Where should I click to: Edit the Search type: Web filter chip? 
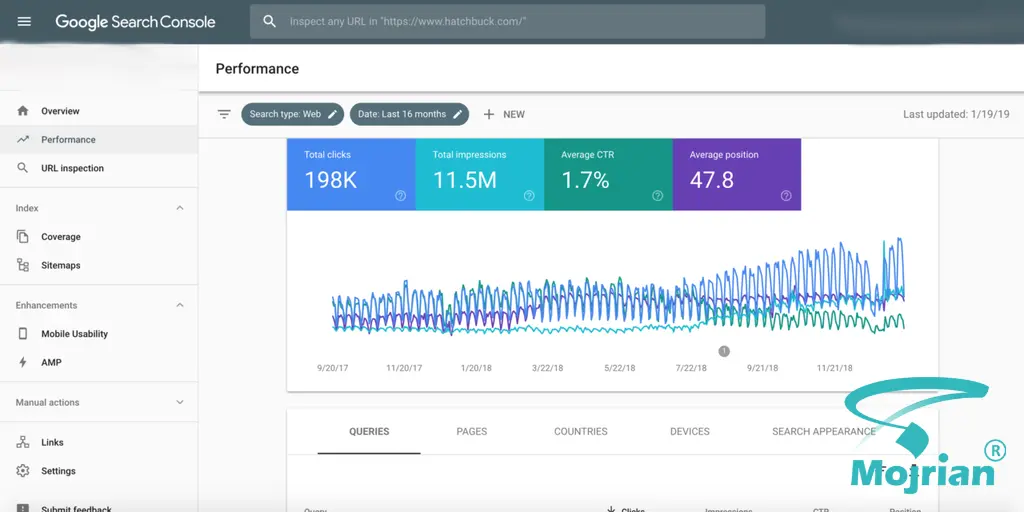coord(293,114)
